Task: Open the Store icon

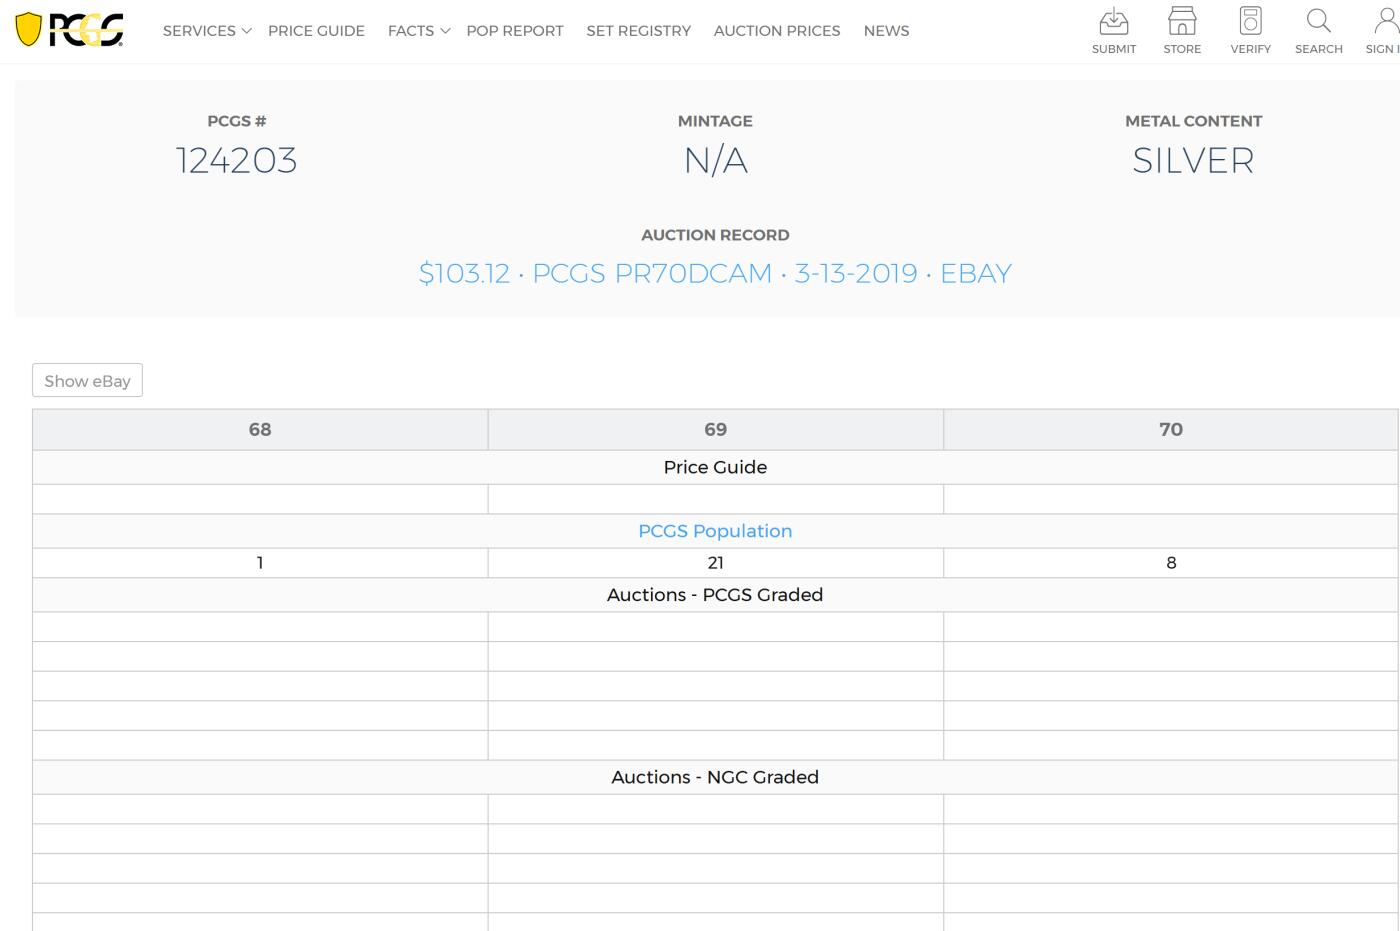Action: [1182, 22]
